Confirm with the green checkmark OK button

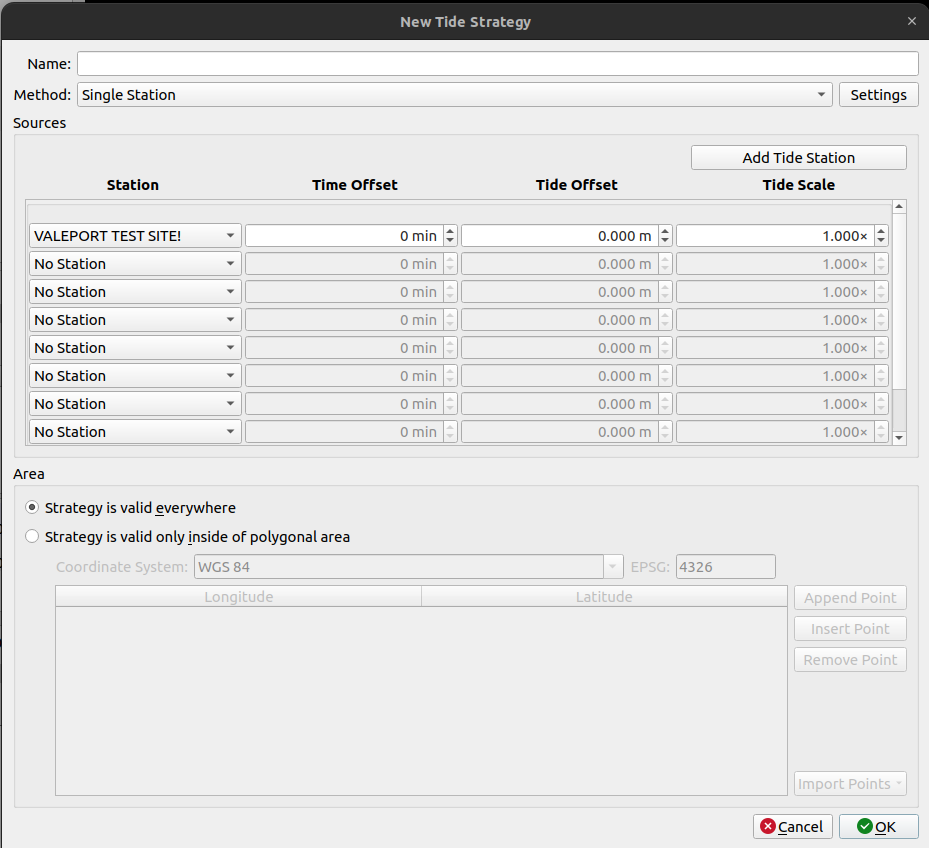[878, 827]
